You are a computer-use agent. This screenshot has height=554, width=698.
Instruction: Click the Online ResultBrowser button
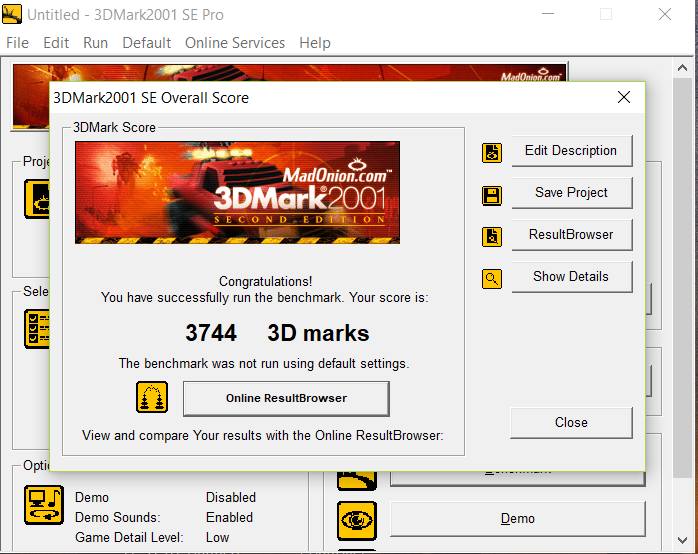pos(286,398)
